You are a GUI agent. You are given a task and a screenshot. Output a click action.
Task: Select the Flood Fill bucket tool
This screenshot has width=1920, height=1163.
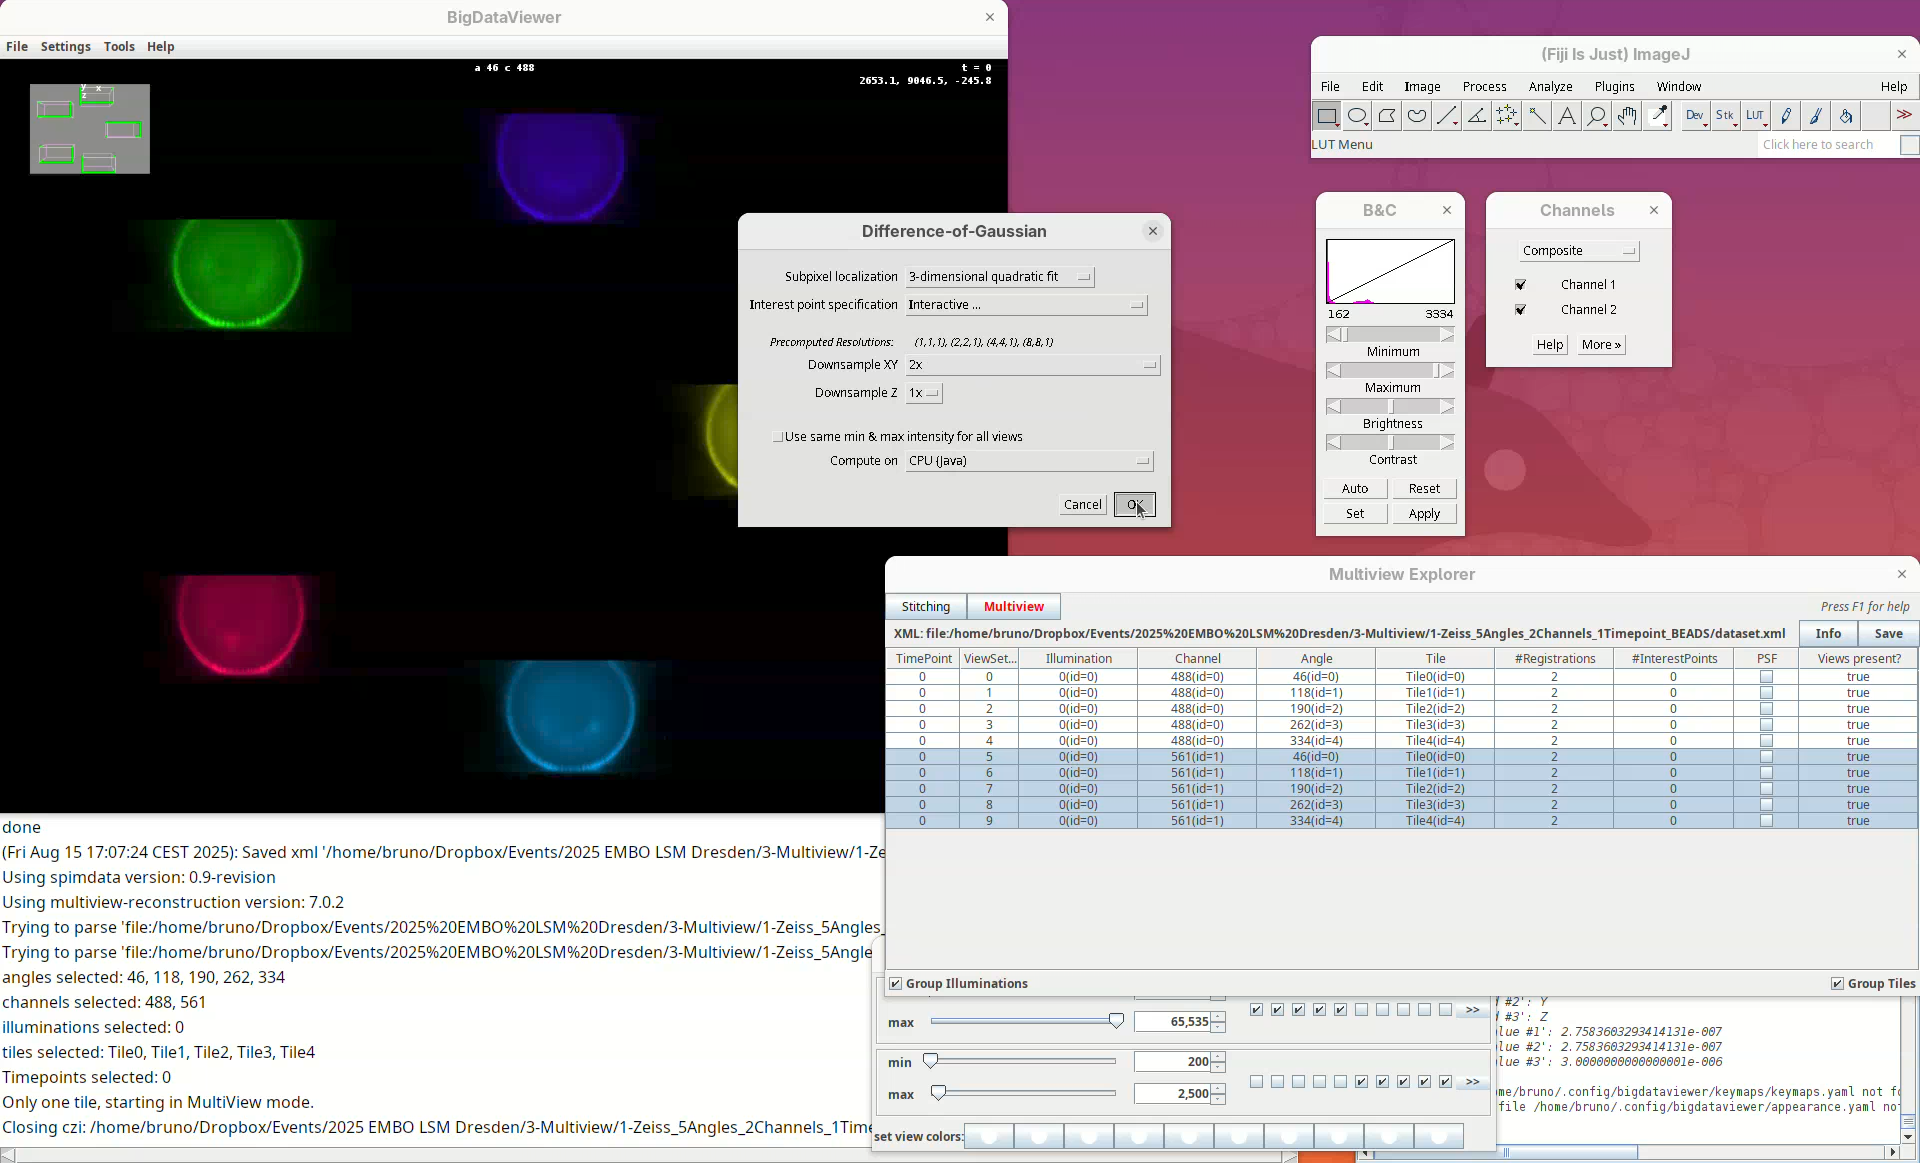[1846, 116]
